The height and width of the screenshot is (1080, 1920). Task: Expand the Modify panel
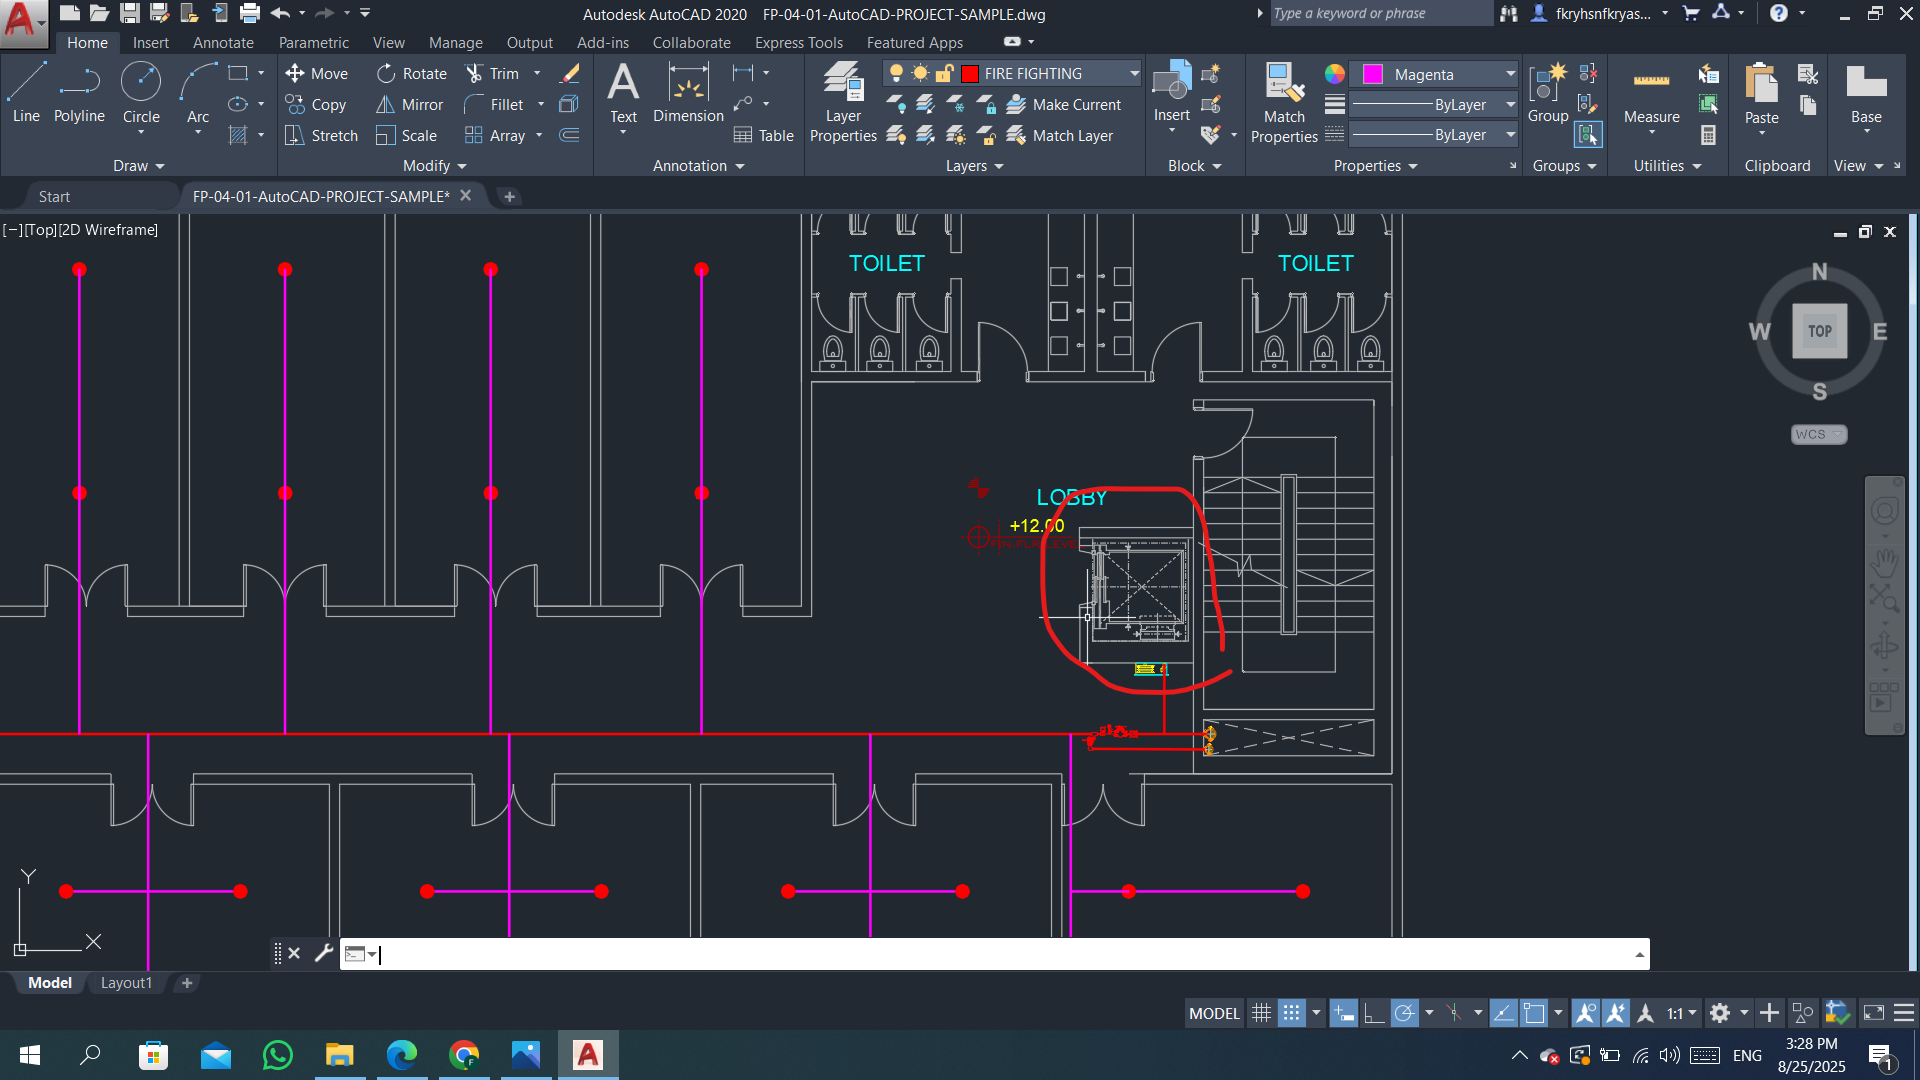[434, 165]
